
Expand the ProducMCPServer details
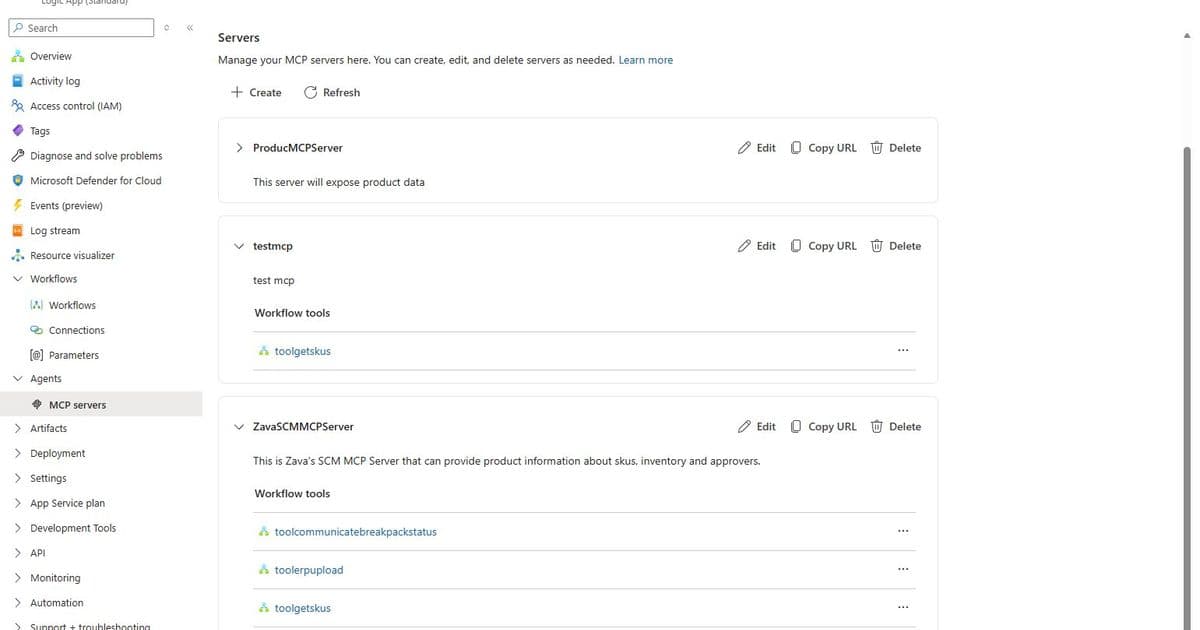239,147
